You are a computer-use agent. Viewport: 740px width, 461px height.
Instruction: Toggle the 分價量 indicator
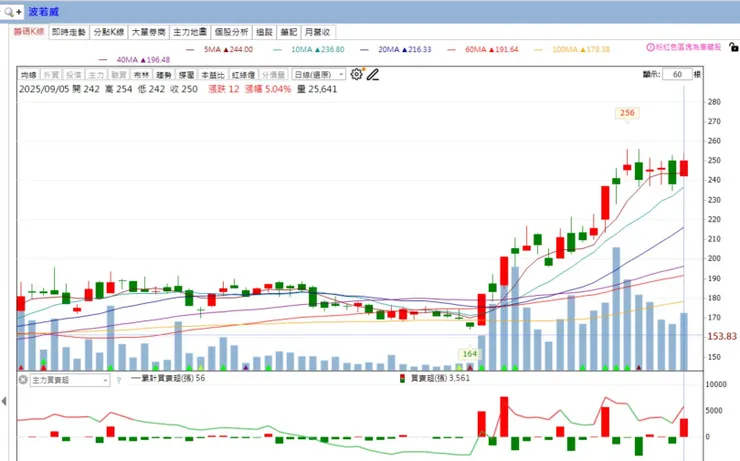click(x=273, y=75)
